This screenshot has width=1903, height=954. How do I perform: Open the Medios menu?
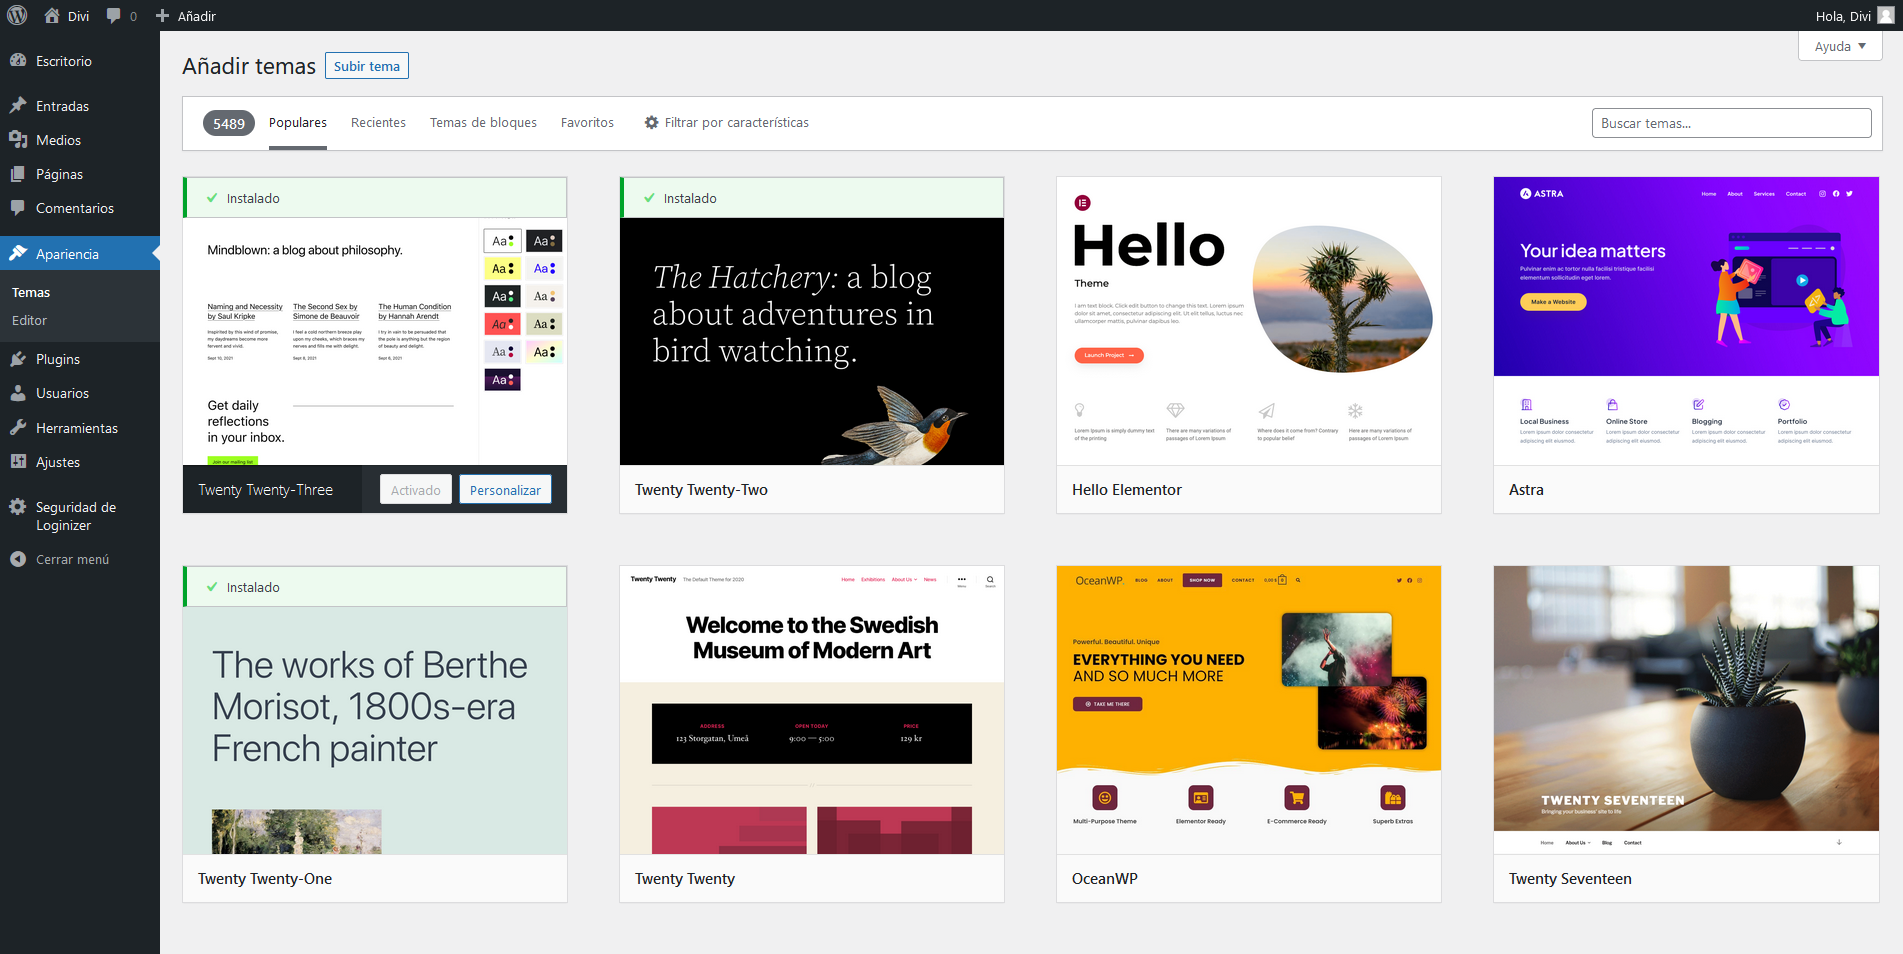80,140
